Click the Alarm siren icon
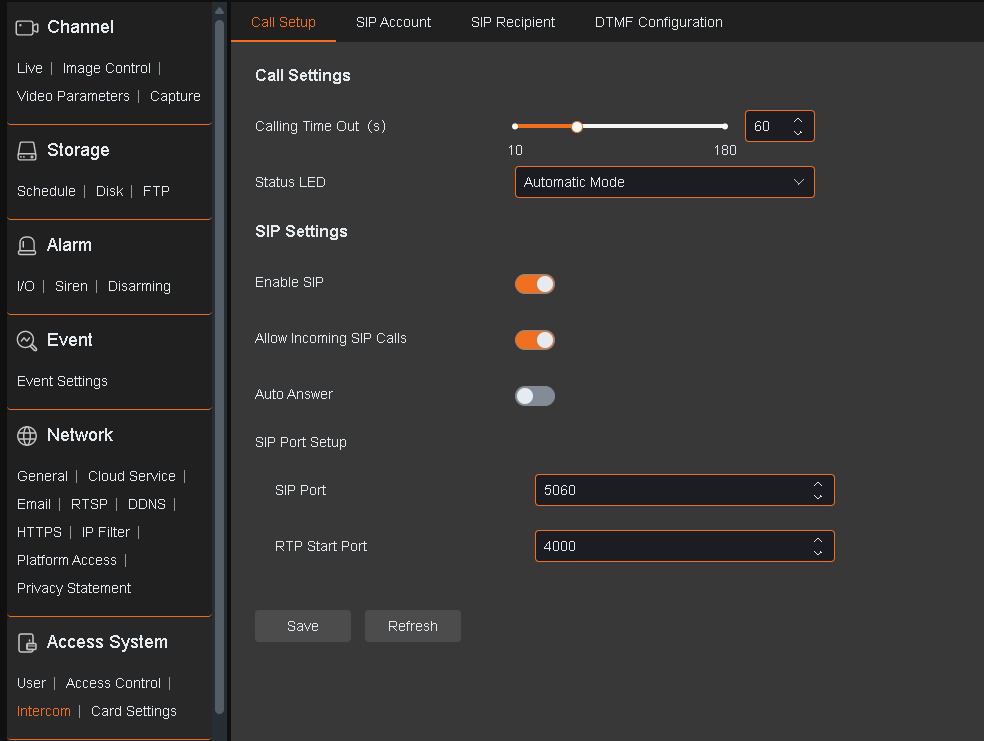This screenshot has width=984, height=741. pyautogui.click(x=27, y=245)
